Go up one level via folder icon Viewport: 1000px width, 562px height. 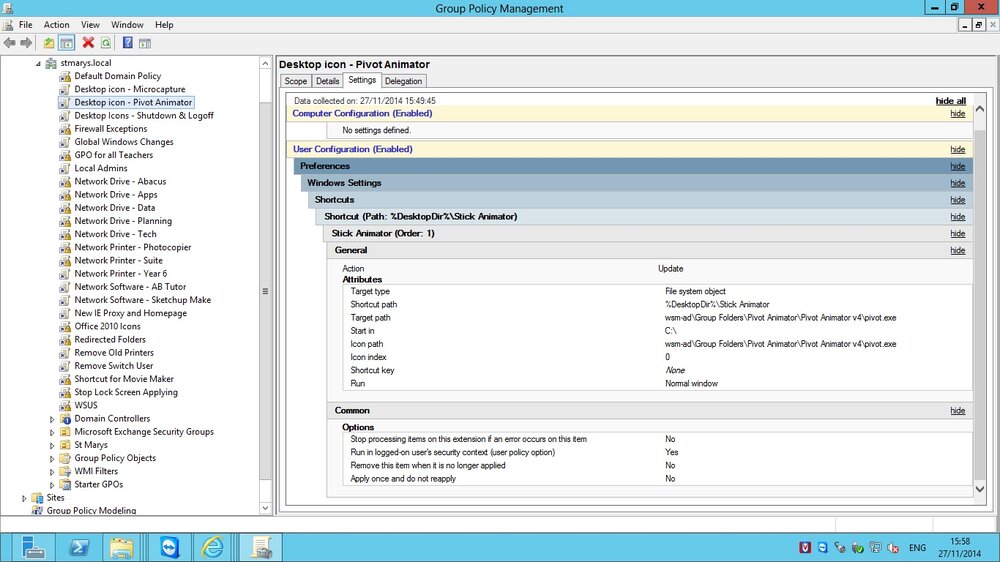click(49, 43)
